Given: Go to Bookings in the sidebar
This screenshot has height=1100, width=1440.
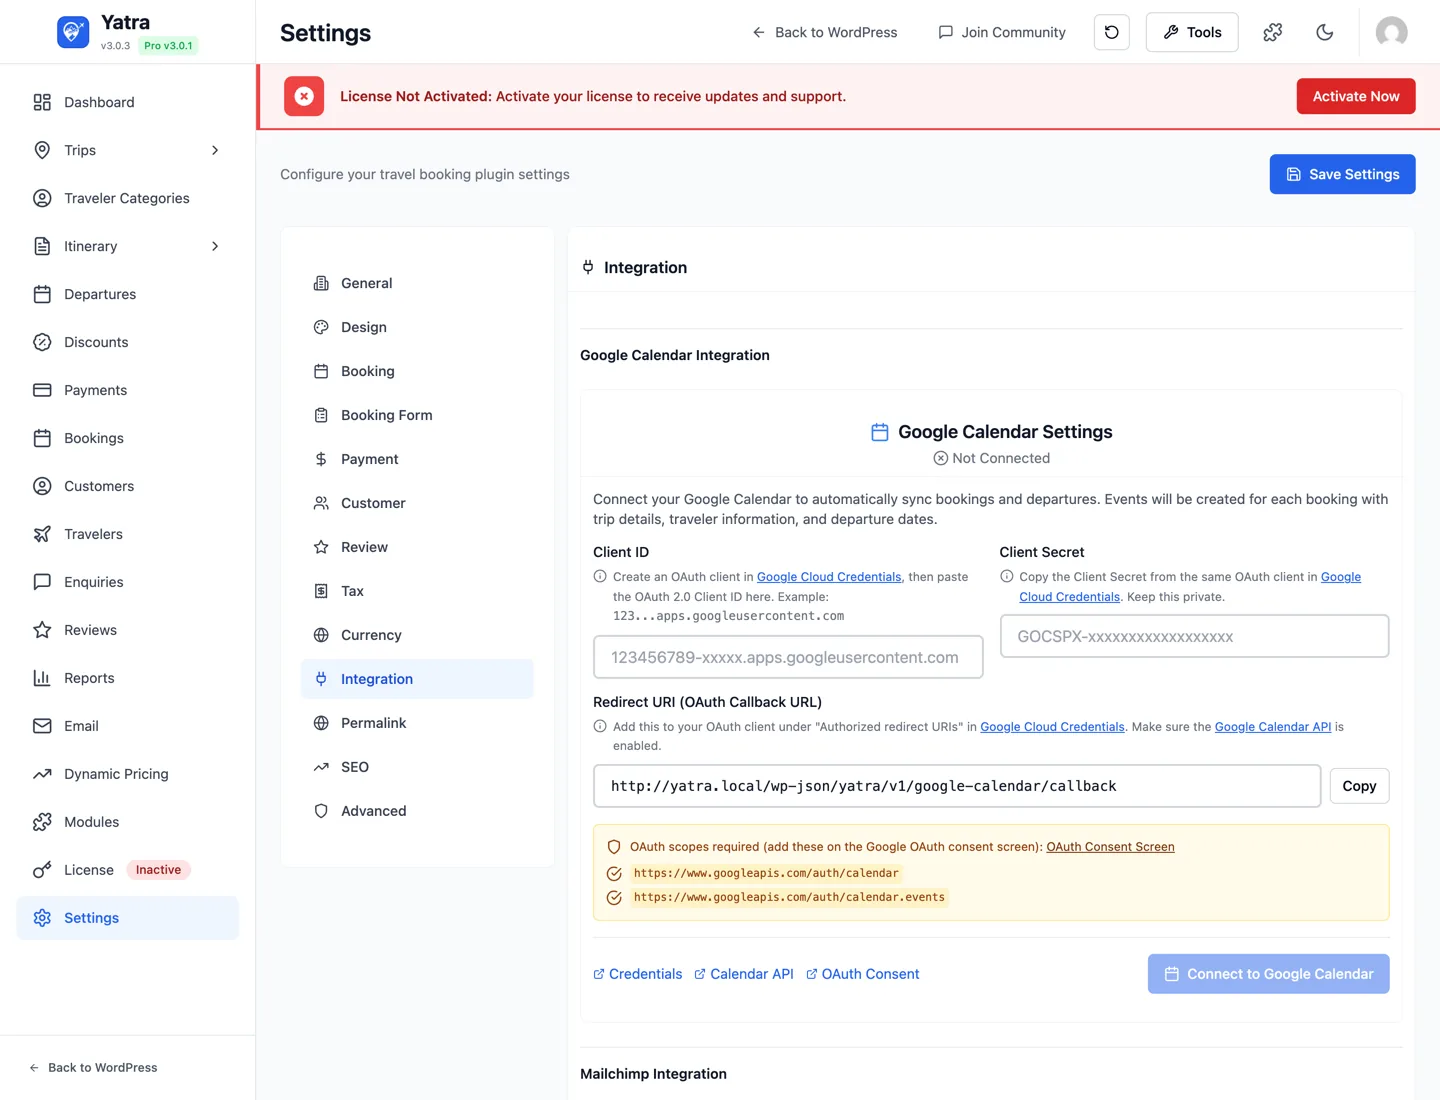Looking at the screenshot, I should click(128, 438).
